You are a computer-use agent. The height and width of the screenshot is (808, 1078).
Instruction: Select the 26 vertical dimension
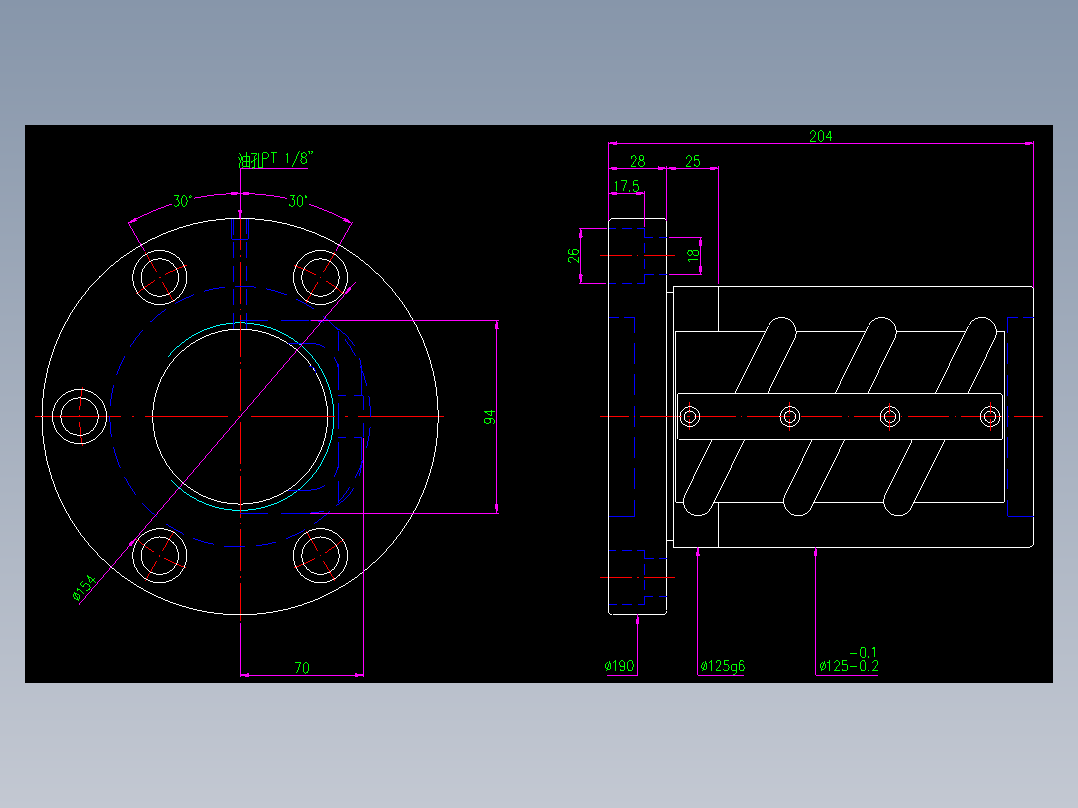pyautogui.click(x=573, y=256)
